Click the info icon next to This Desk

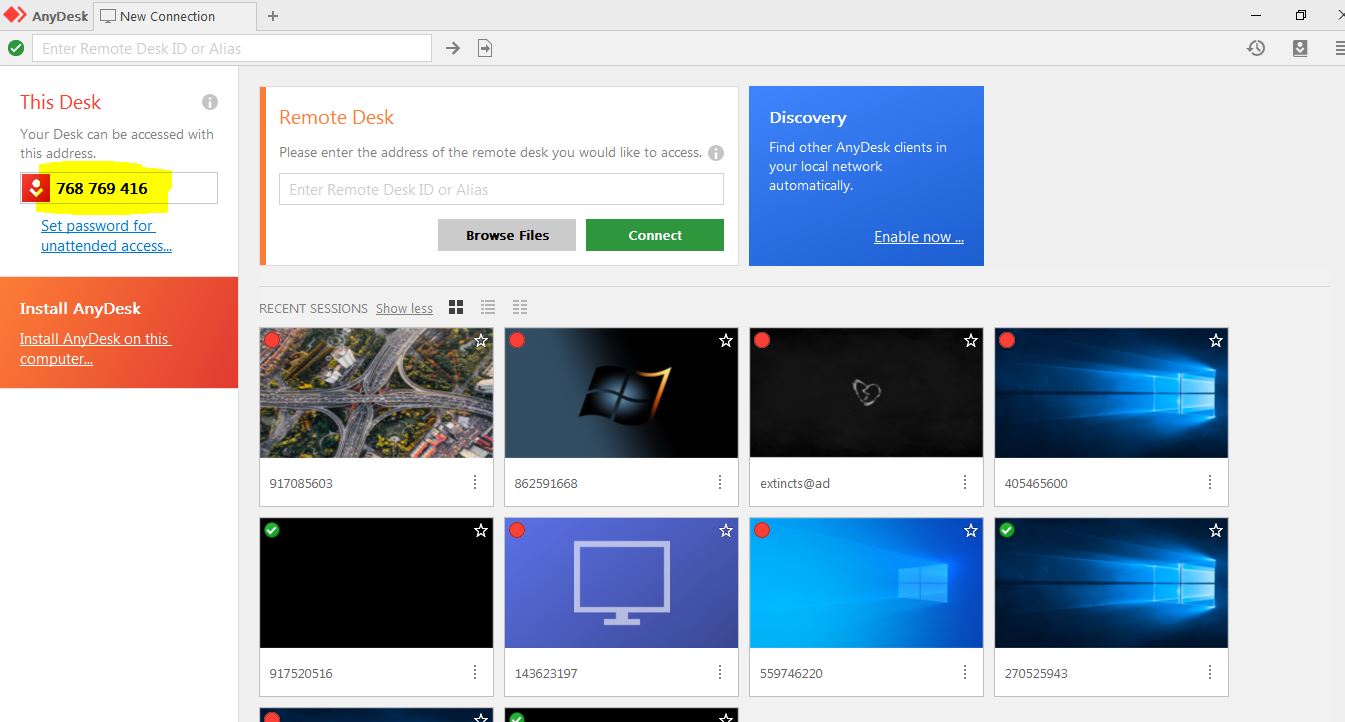tap(210, 102)
